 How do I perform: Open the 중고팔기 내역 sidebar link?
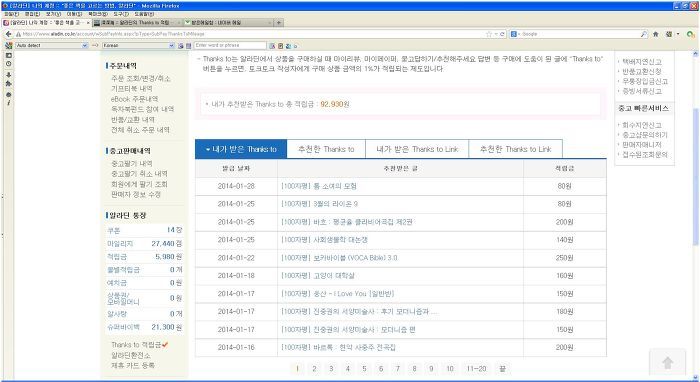132,164
